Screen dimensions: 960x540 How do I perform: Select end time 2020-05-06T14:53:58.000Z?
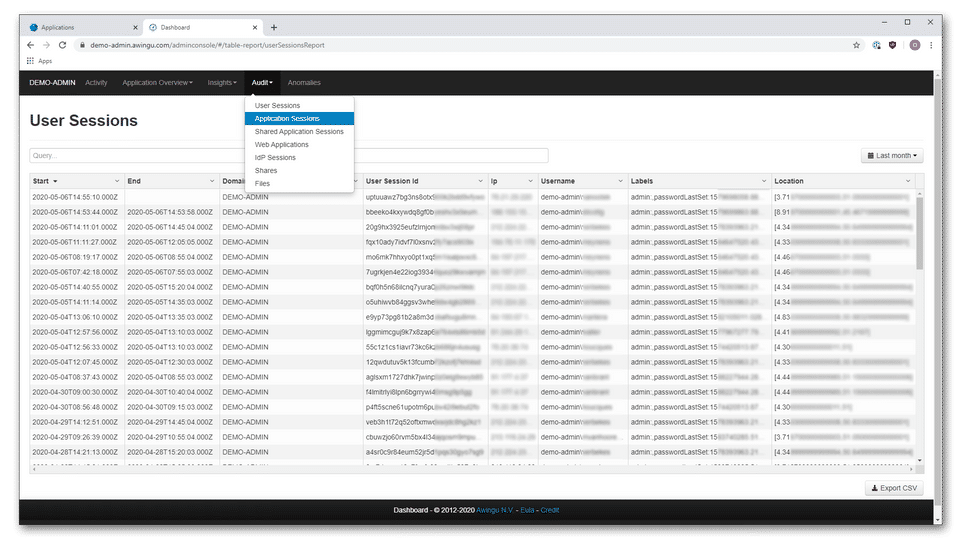tap(170, 212)
